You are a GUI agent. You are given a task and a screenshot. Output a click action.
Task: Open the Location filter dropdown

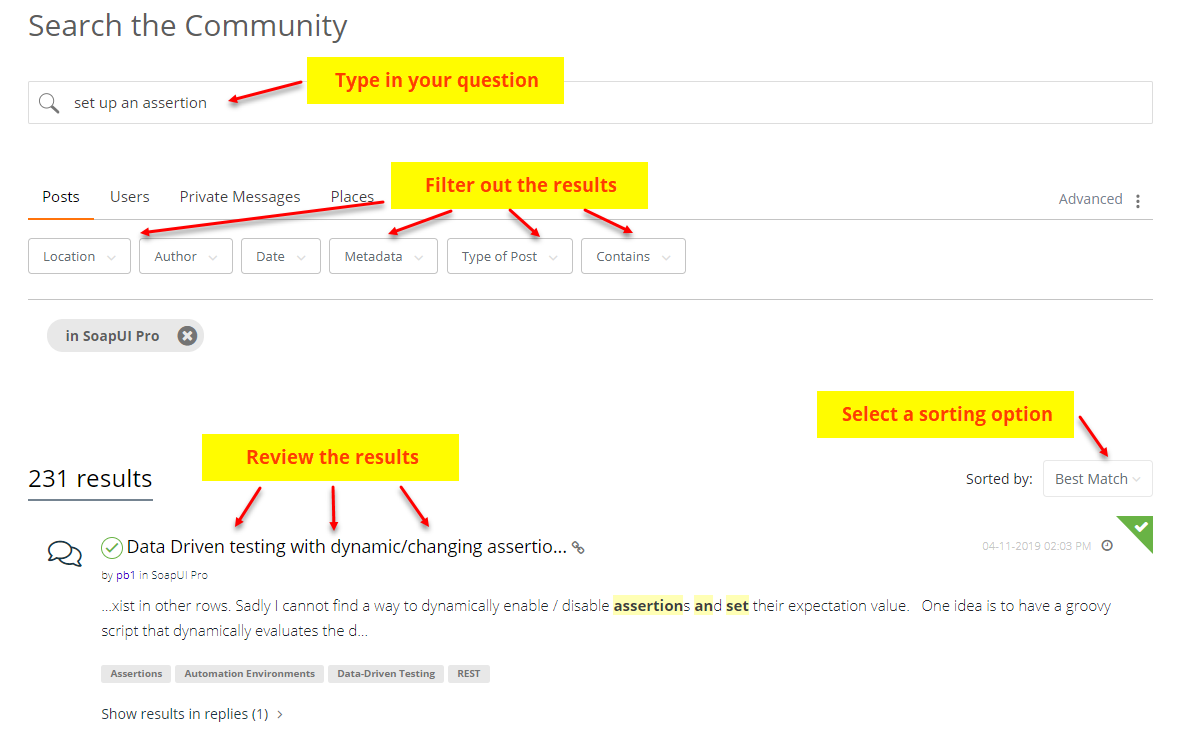point(79,256)
